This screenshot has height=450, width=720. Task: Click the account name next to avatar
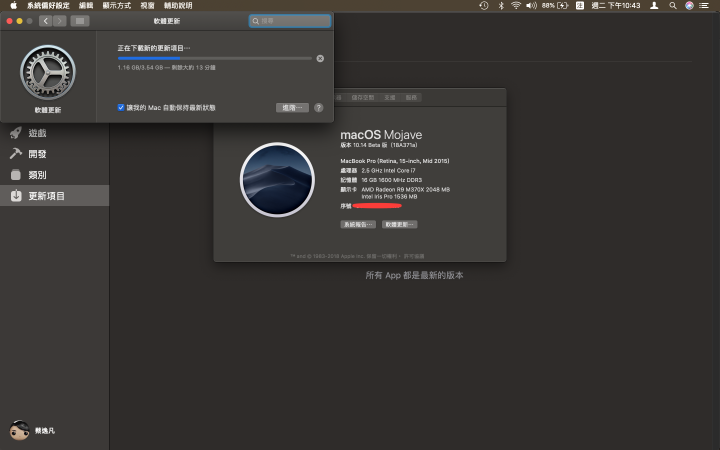[x=45, y=431]
